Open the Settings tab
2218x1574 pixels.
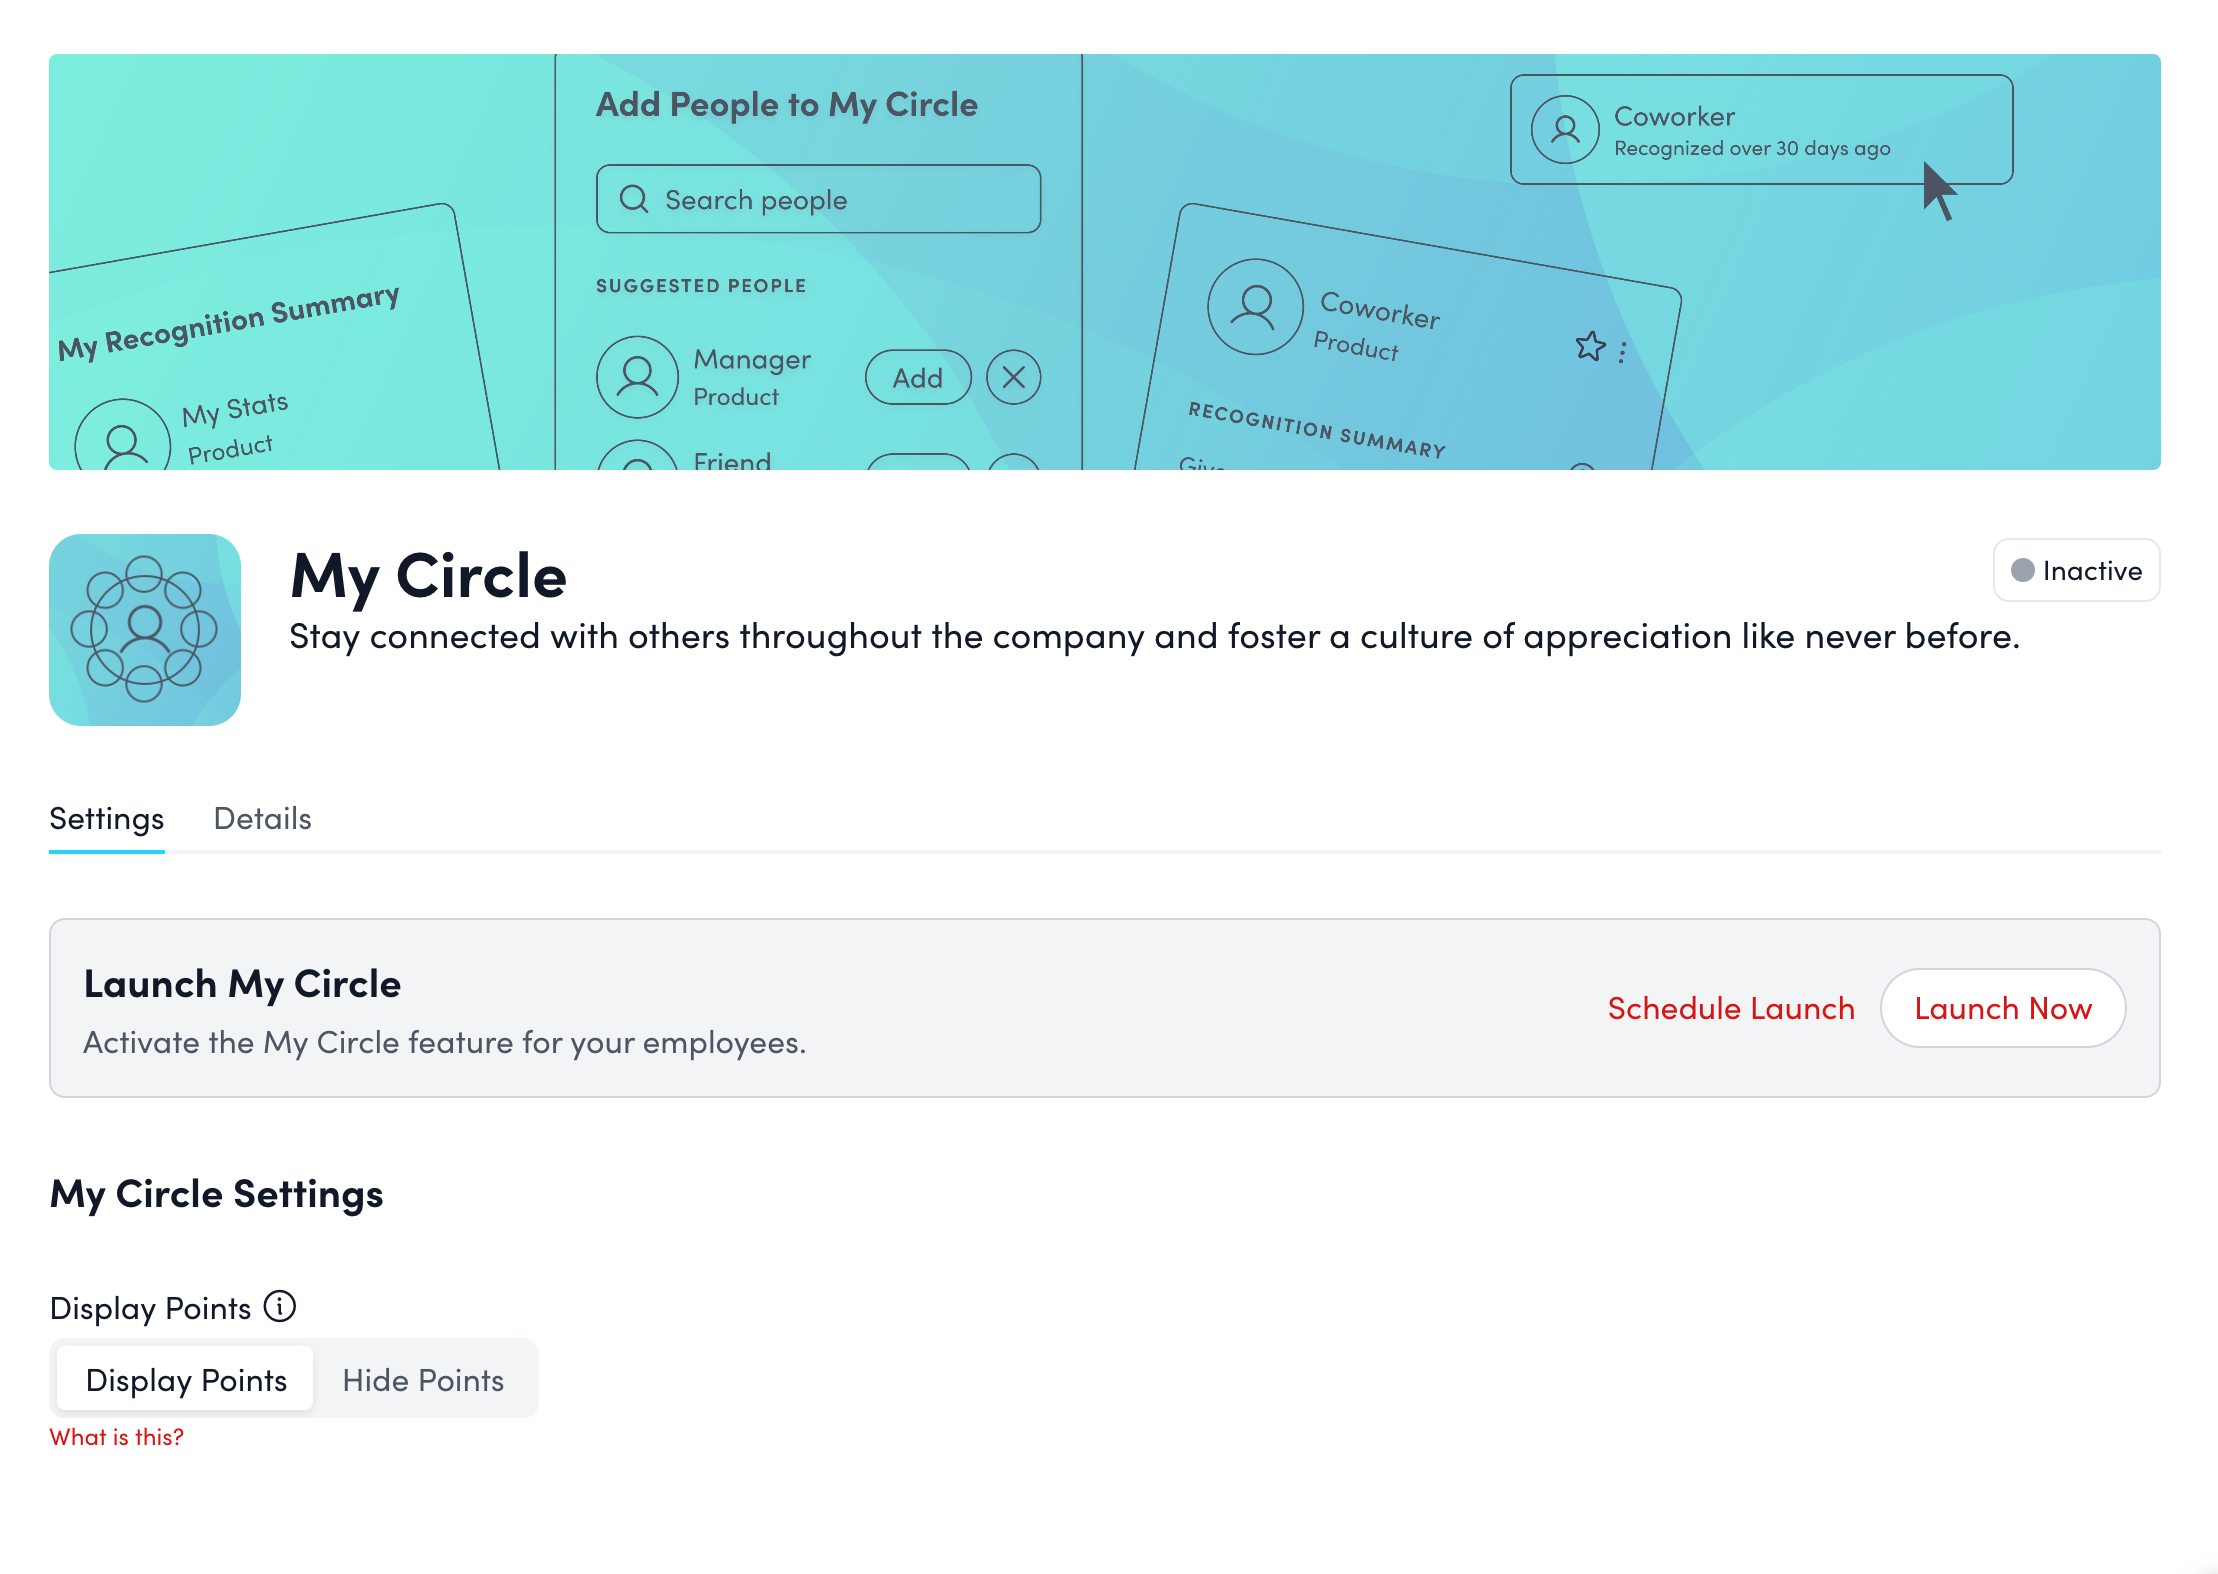pyautogui.click(x=107, y=819)
